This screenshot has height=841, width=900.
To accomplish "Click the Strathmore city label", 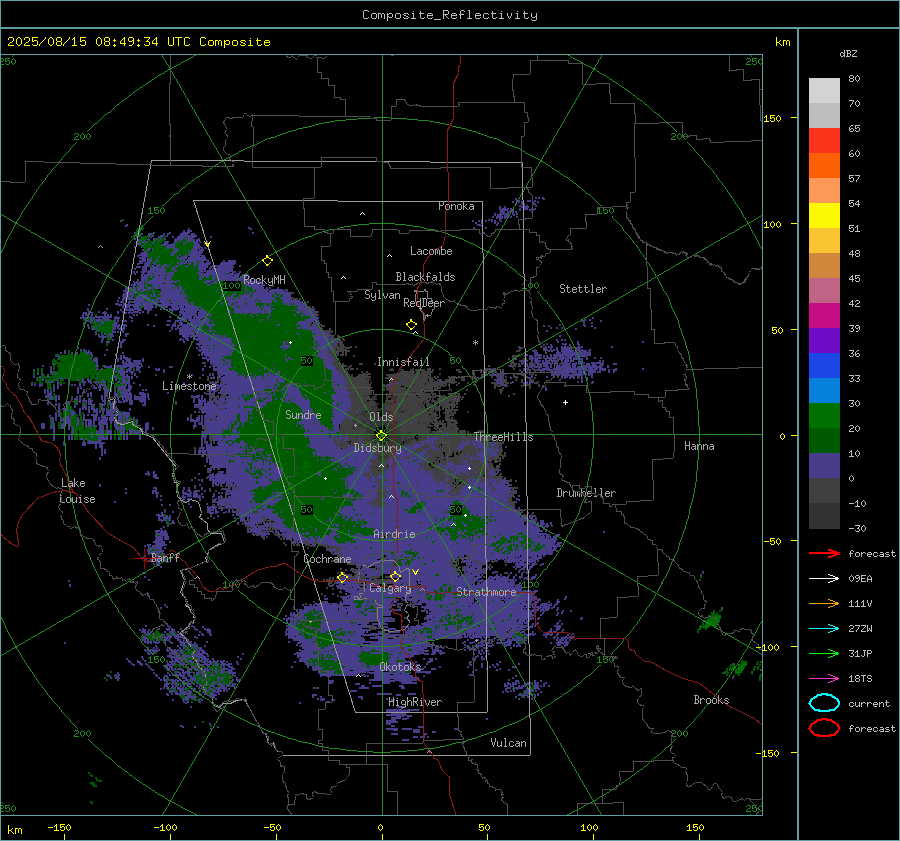I will click(x=486, y=592).
